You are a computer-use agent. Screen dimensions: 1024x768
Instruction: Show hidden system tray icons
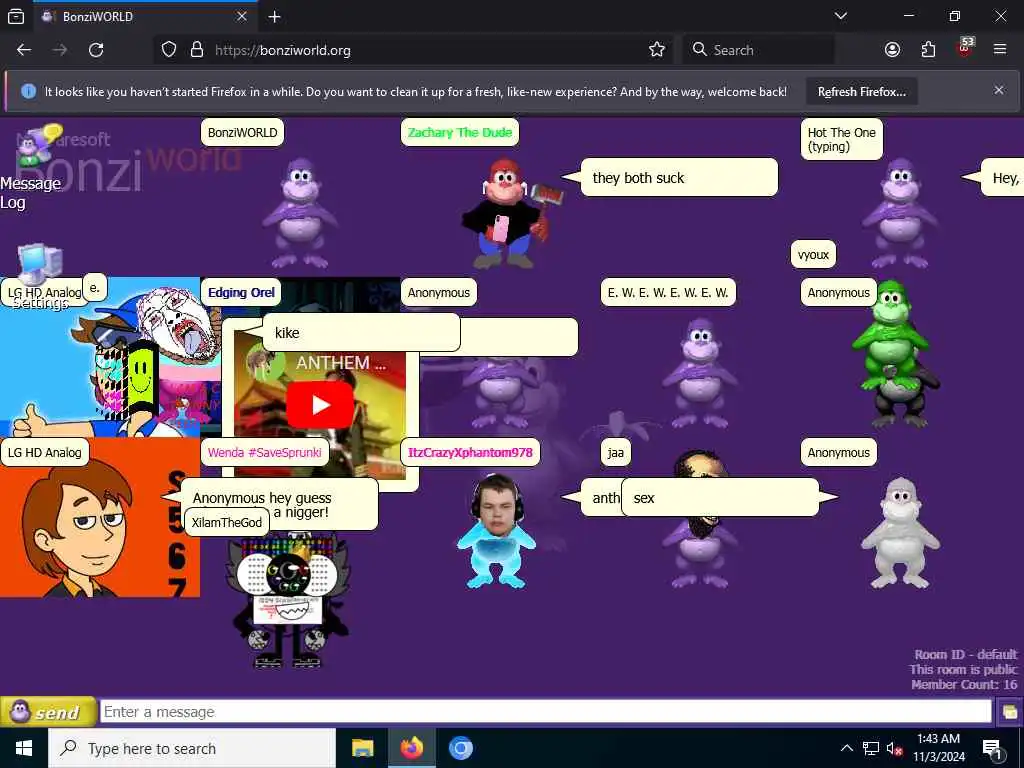click(846, 748)
